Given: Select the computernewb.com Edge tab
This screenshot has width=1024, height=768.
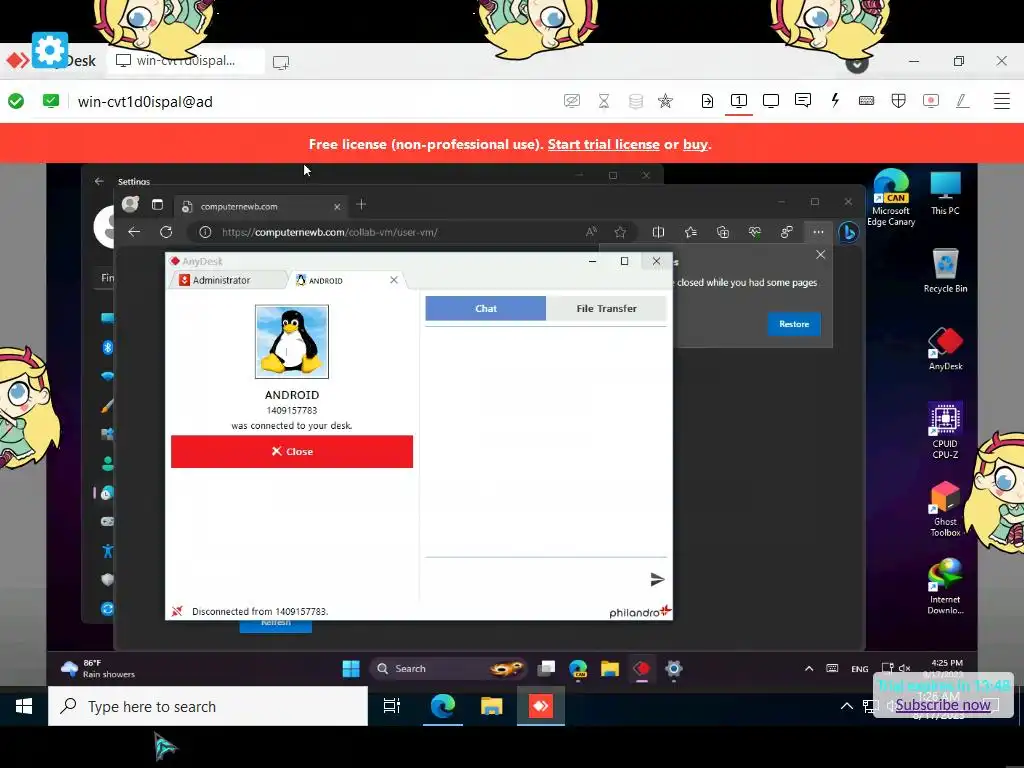Looking at the screenshot, I should pos(261,206).
